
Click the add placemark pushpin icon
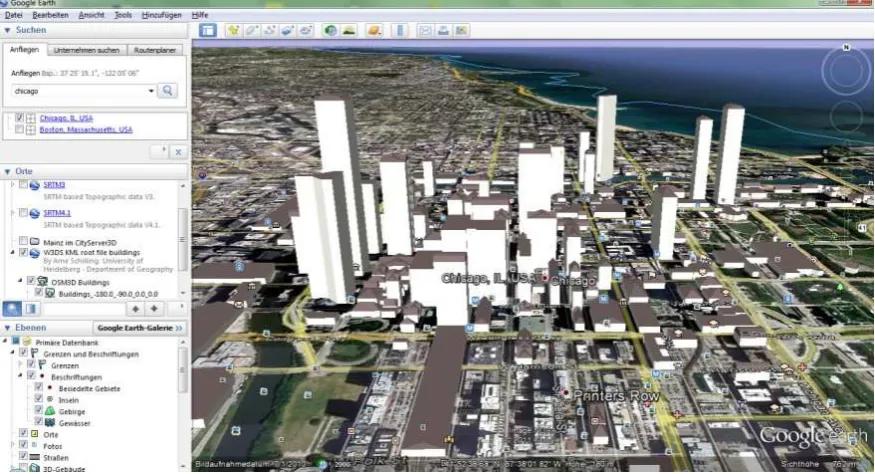pyautogui.click(x=233, y=31)
